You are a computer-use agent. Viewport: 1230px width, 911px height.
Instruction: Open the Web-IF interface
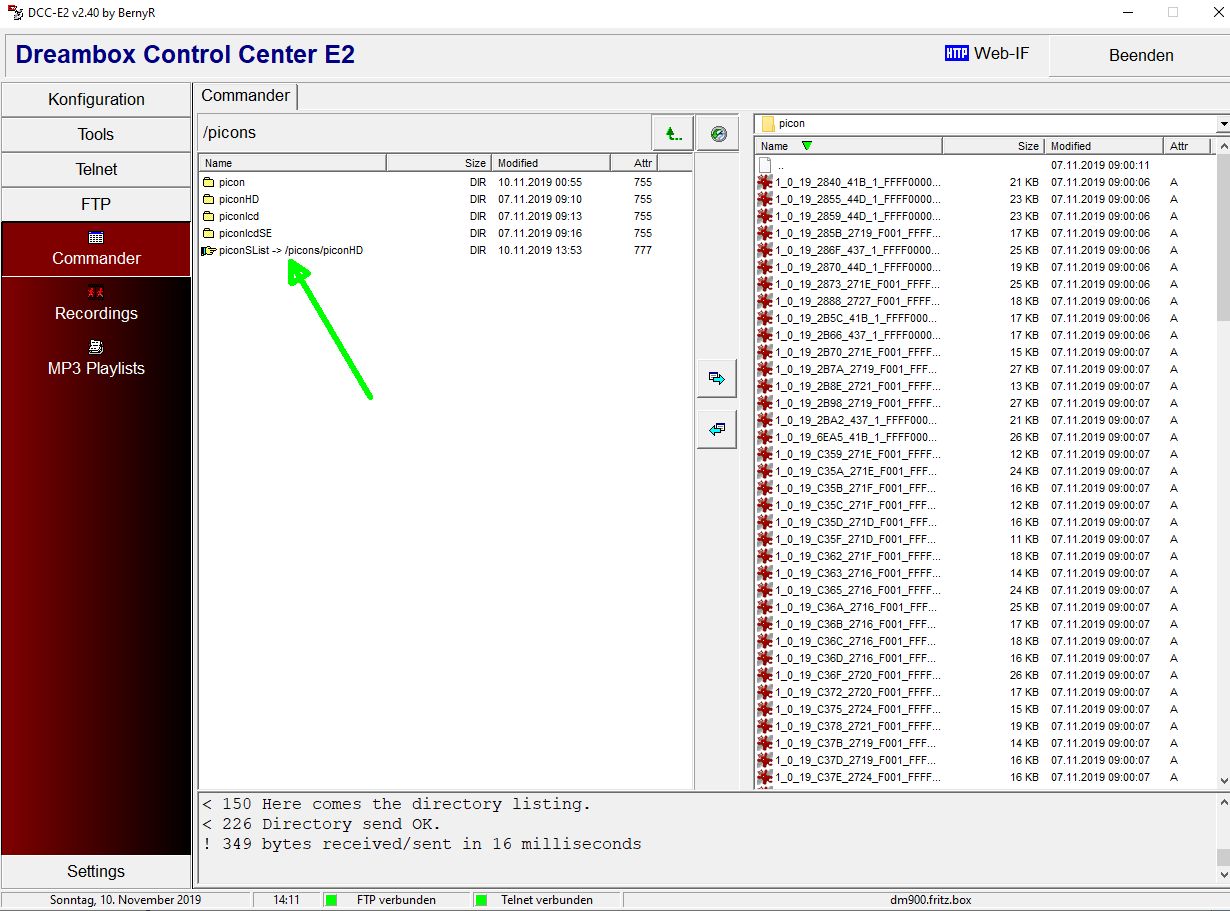(1001, 53)
